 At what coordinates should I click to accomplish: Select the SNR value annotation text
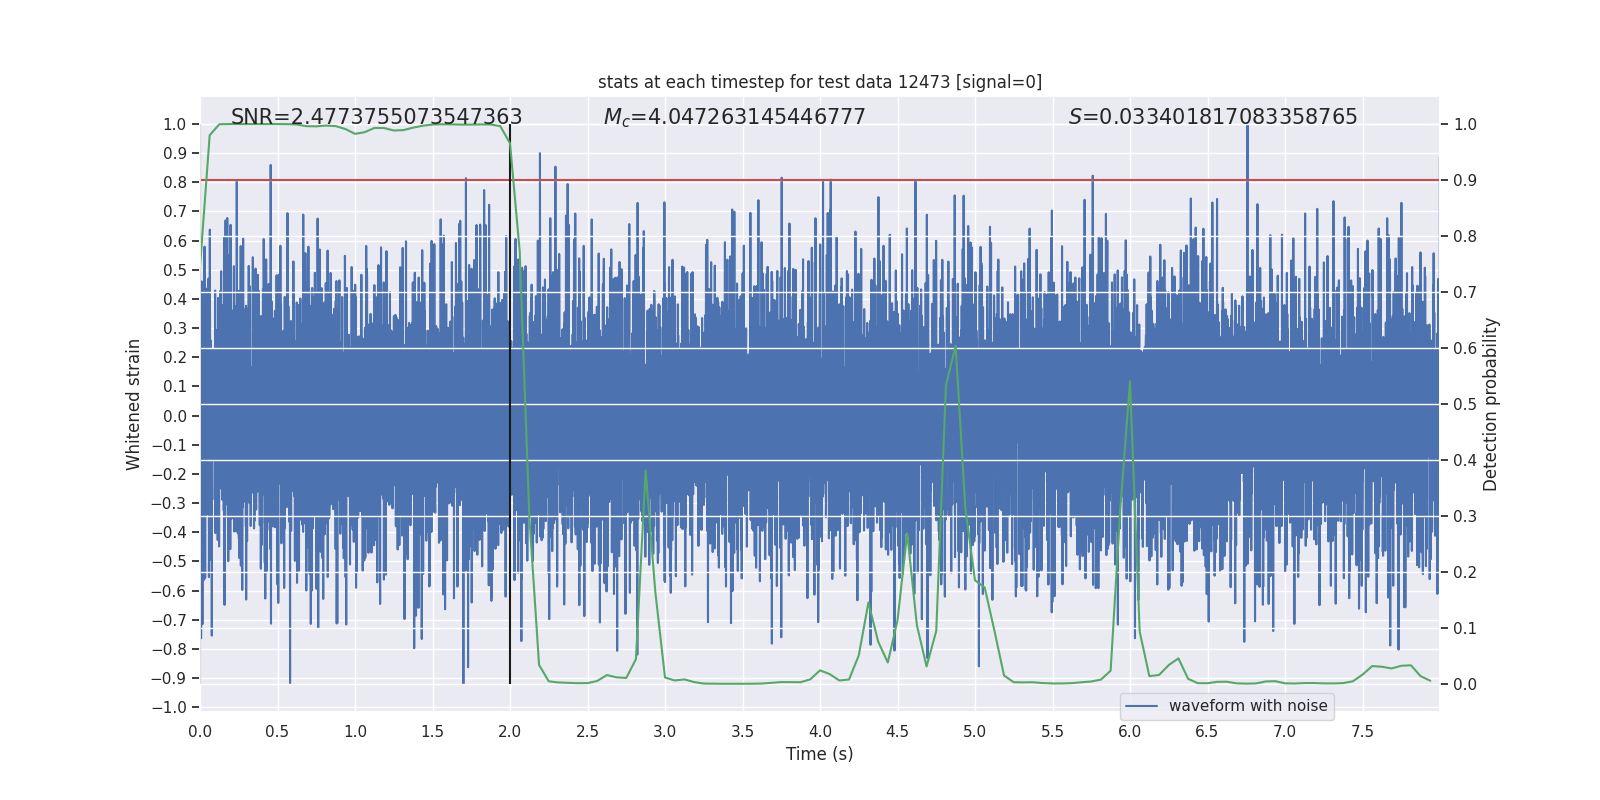click(x=376, y=117)
